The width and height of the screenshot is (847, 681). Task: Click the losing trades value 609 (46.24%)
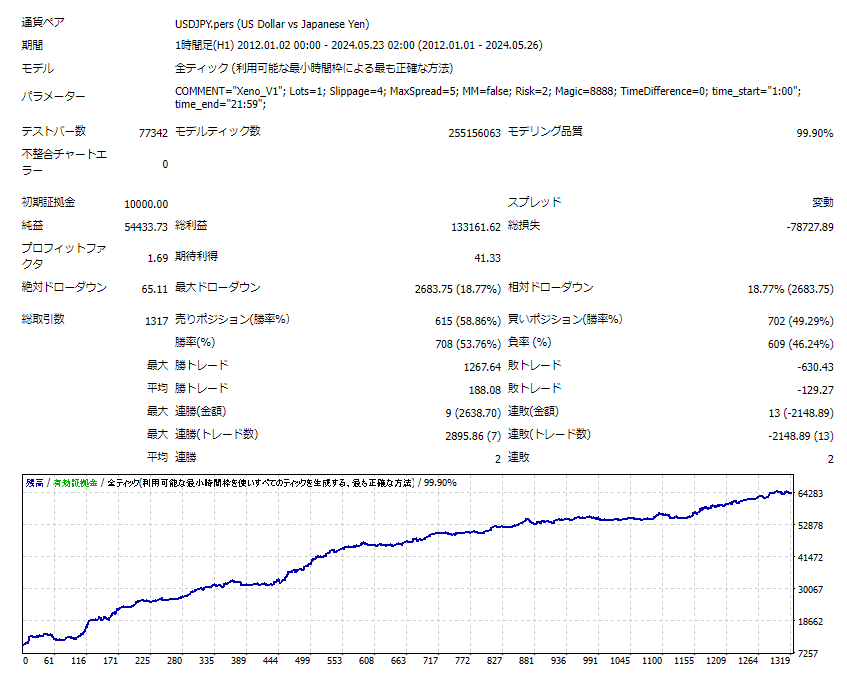pyautogui.click(x=801, y=344)
